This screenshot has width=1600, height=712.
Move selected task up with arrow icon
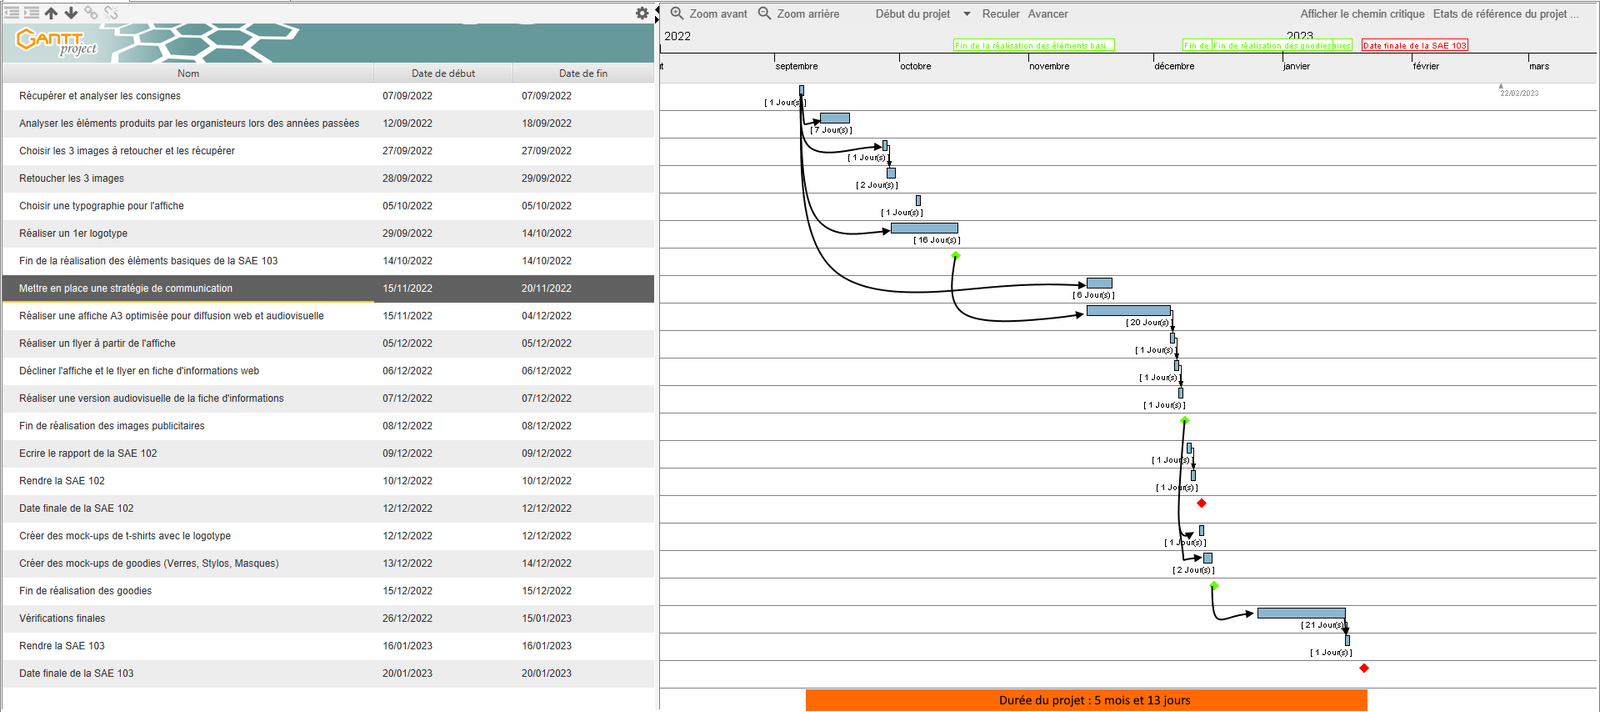tap(51, 13)
